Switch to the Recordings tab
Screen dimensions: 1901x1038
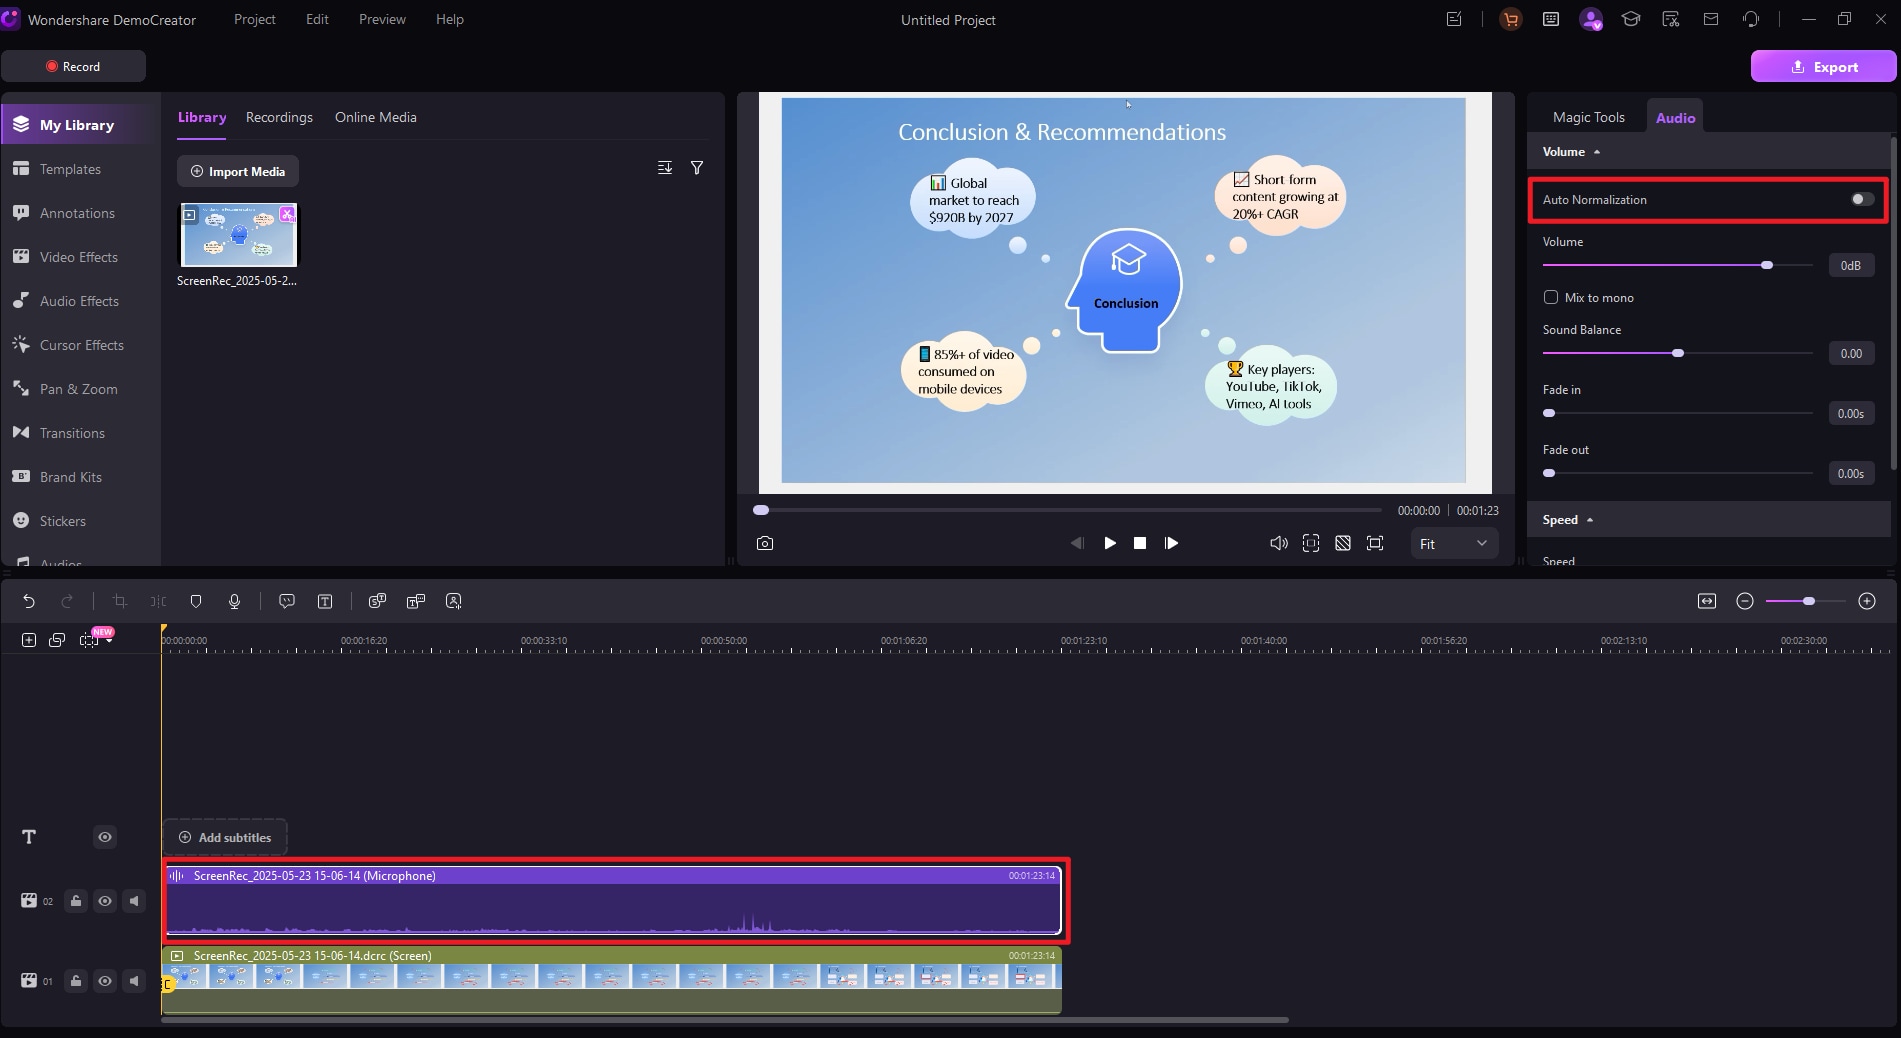(279, 117)
